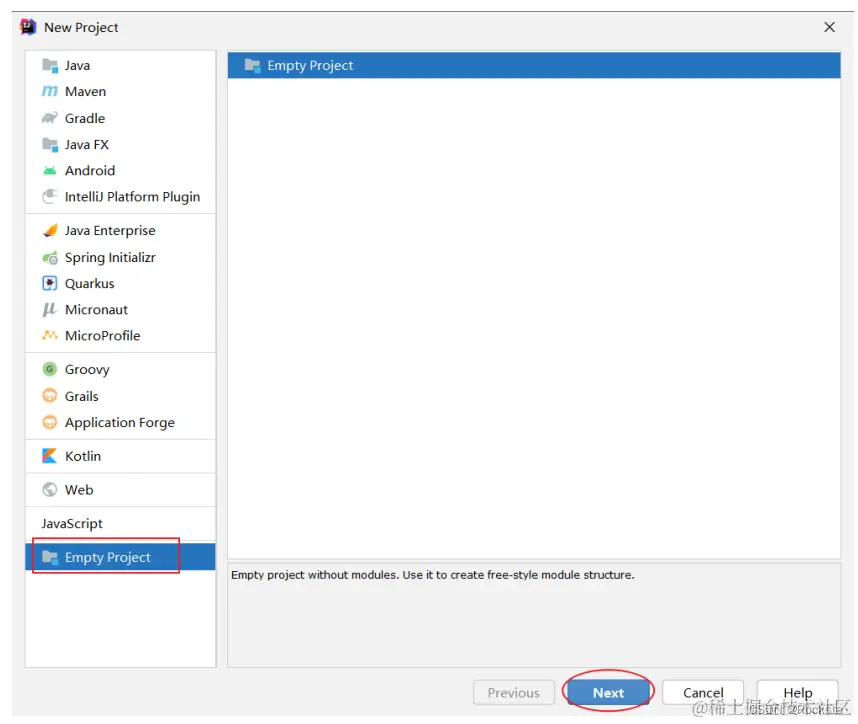The image size is (858, 724).
Task: Click the Spring Initializr icon
Action: (50, 257)
